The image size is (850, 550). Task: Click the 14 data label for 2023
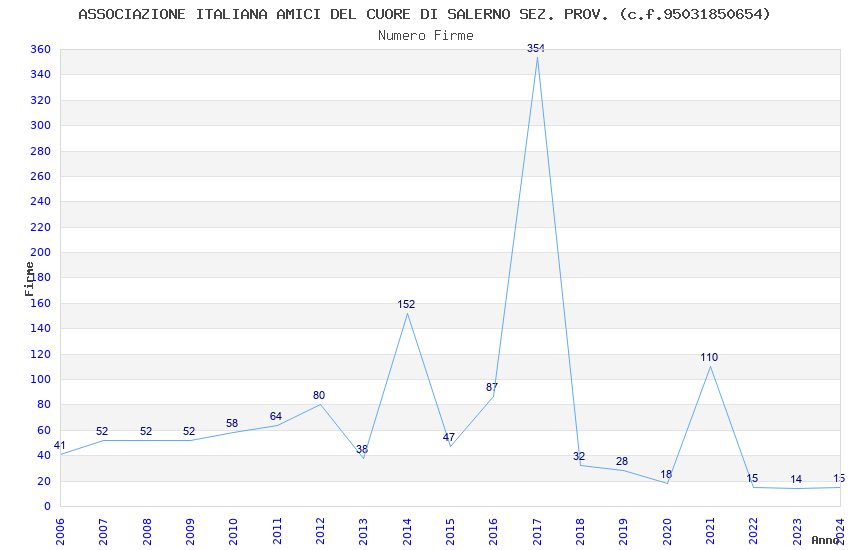(796, 480)
